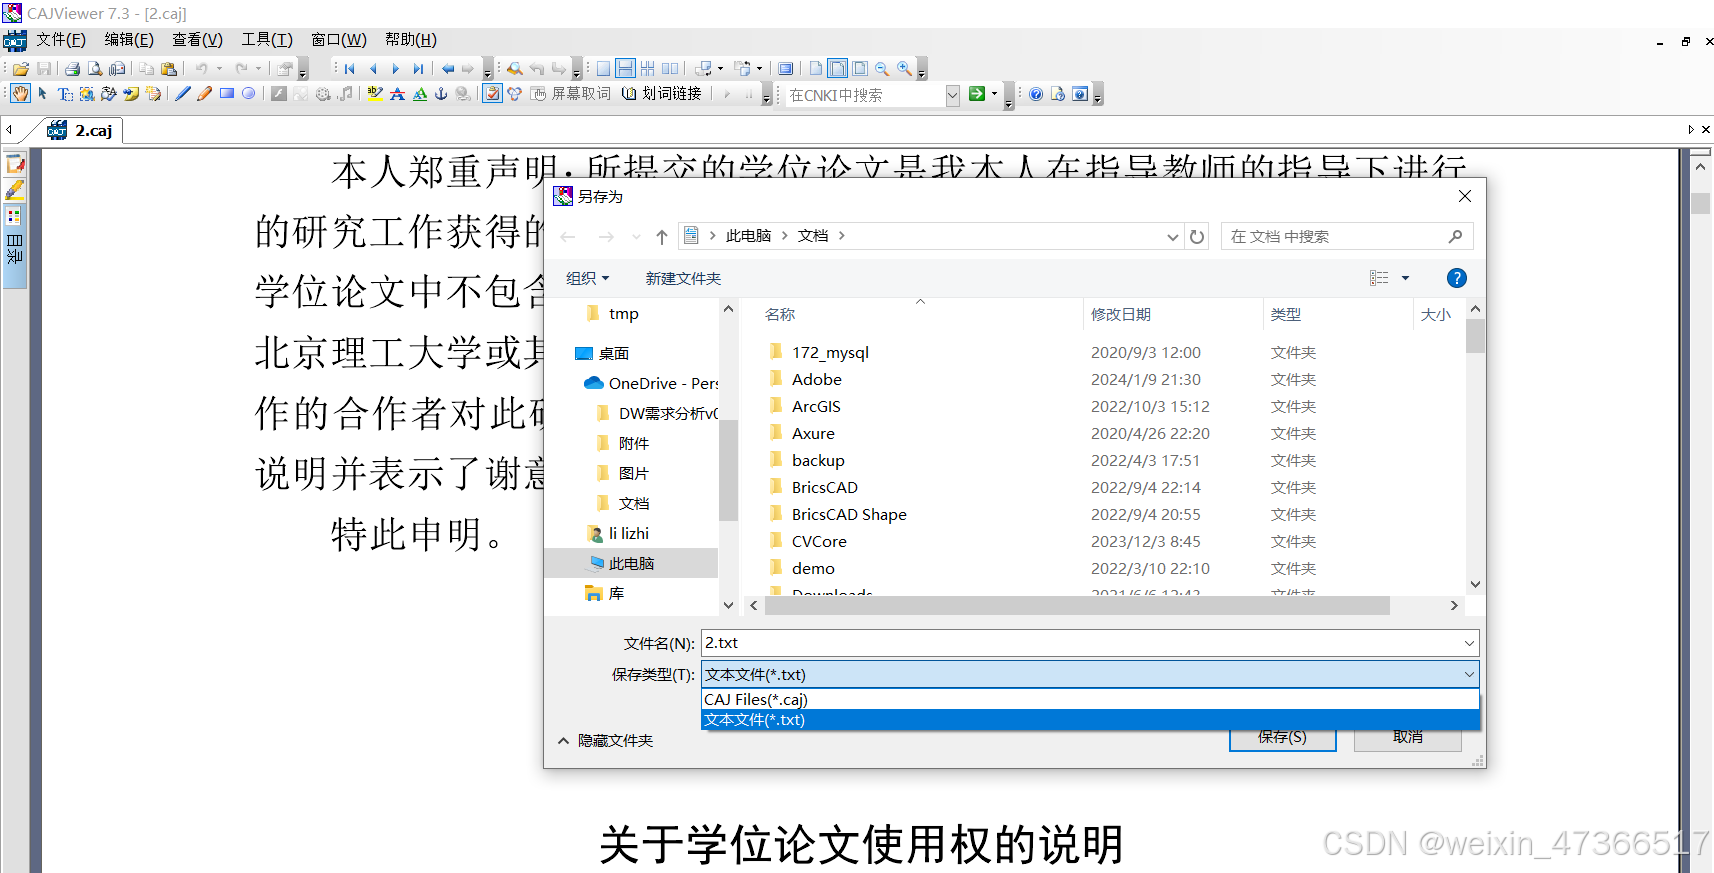Click the Open file toolbar icon
Viewport: 1714px width, 873px height.
pos(21,68)
